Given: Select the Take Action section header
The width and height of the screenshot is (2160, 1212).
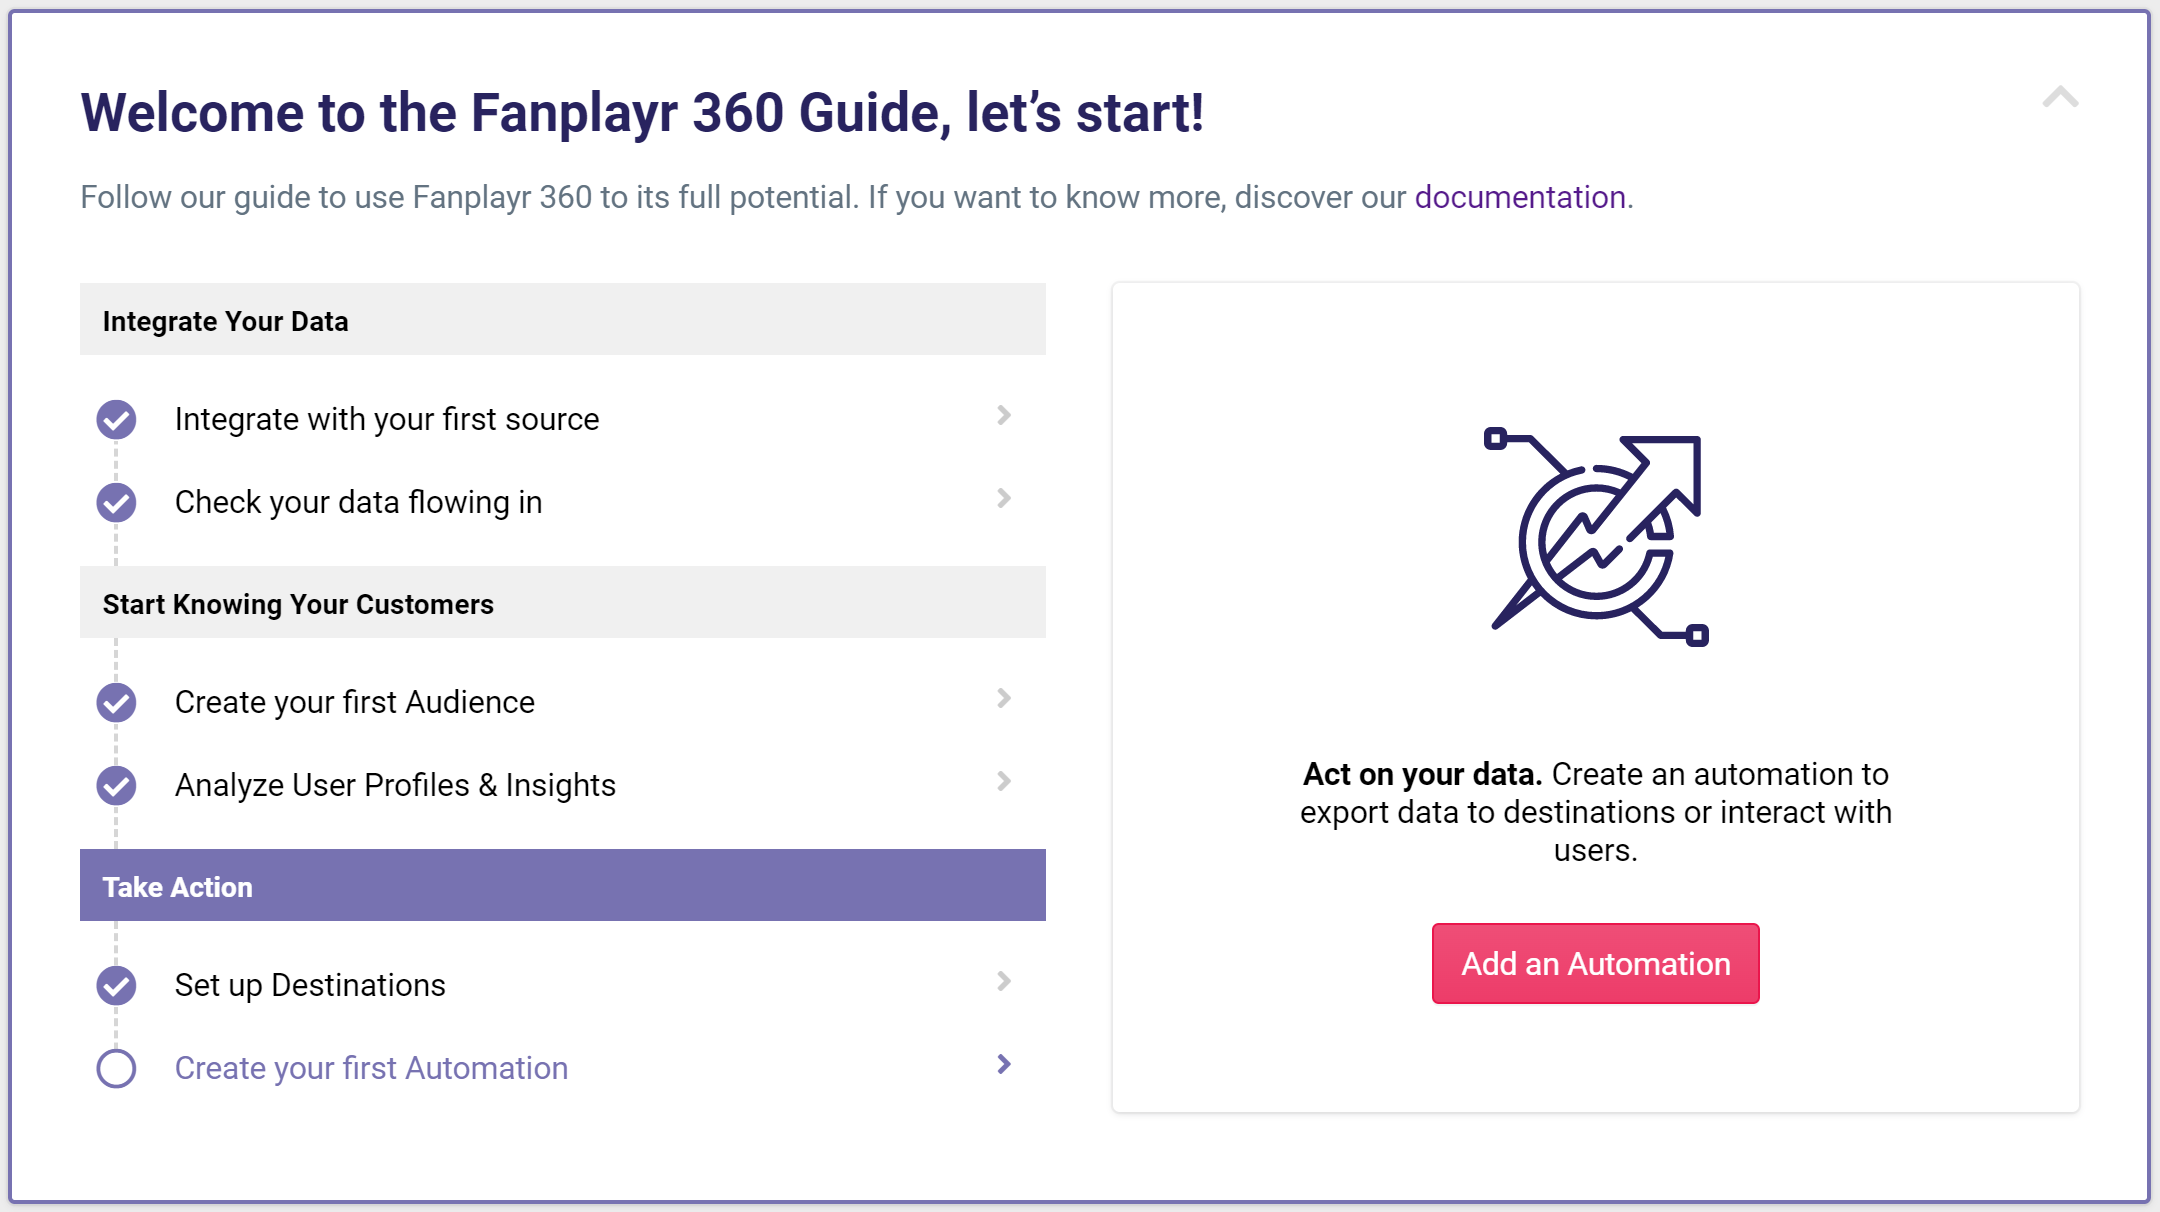Looking at the screenshot, I should pos(563,885).
